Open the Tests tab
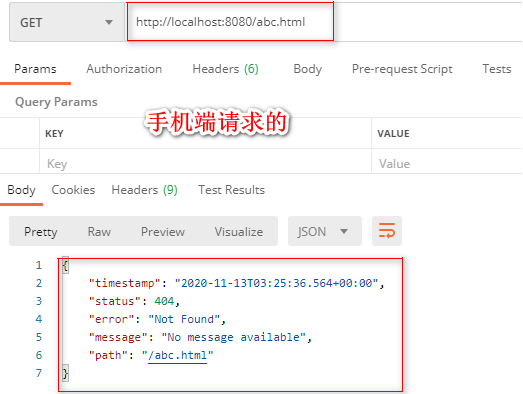This screenshot has width=523, height=394. pyautogui.click(x=497, y=69)
